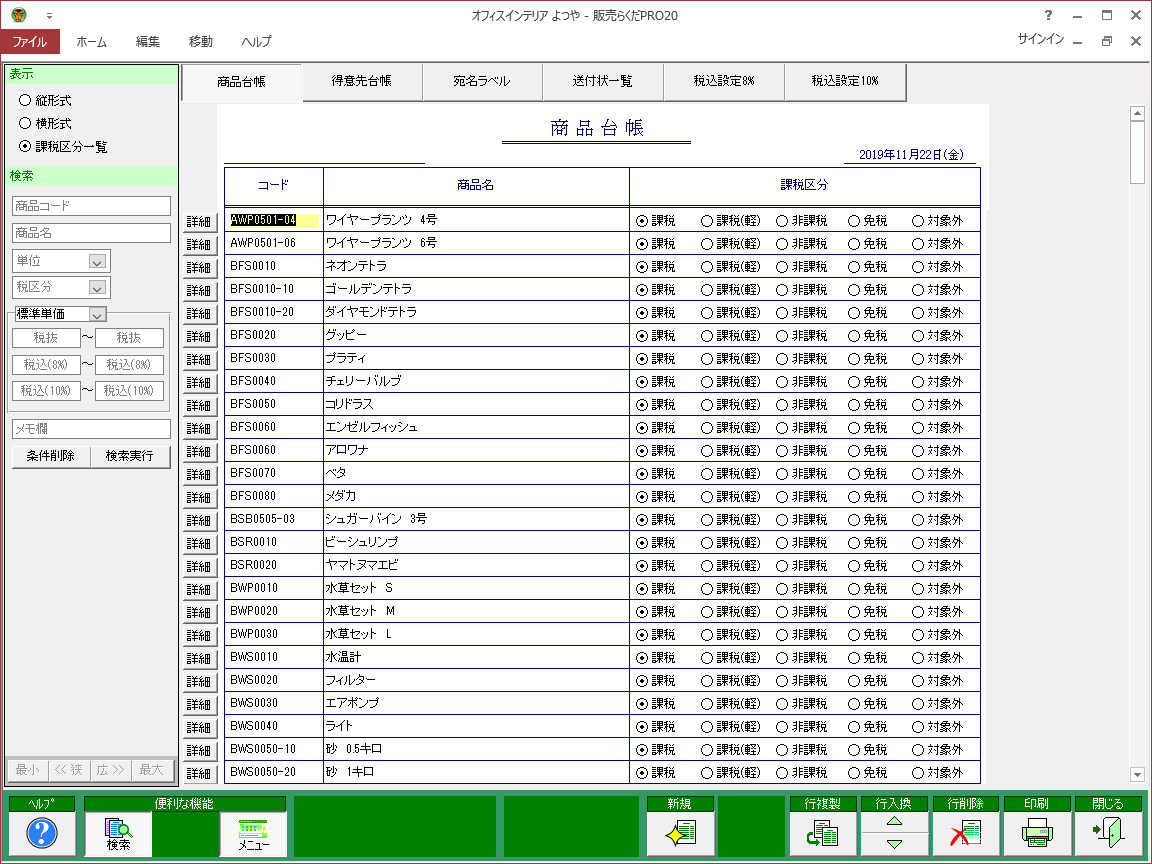This screenshot has height=864, width=1152.
Task: Click the vertical scrollbar up arrow
Action: [x=1137, y=113]
